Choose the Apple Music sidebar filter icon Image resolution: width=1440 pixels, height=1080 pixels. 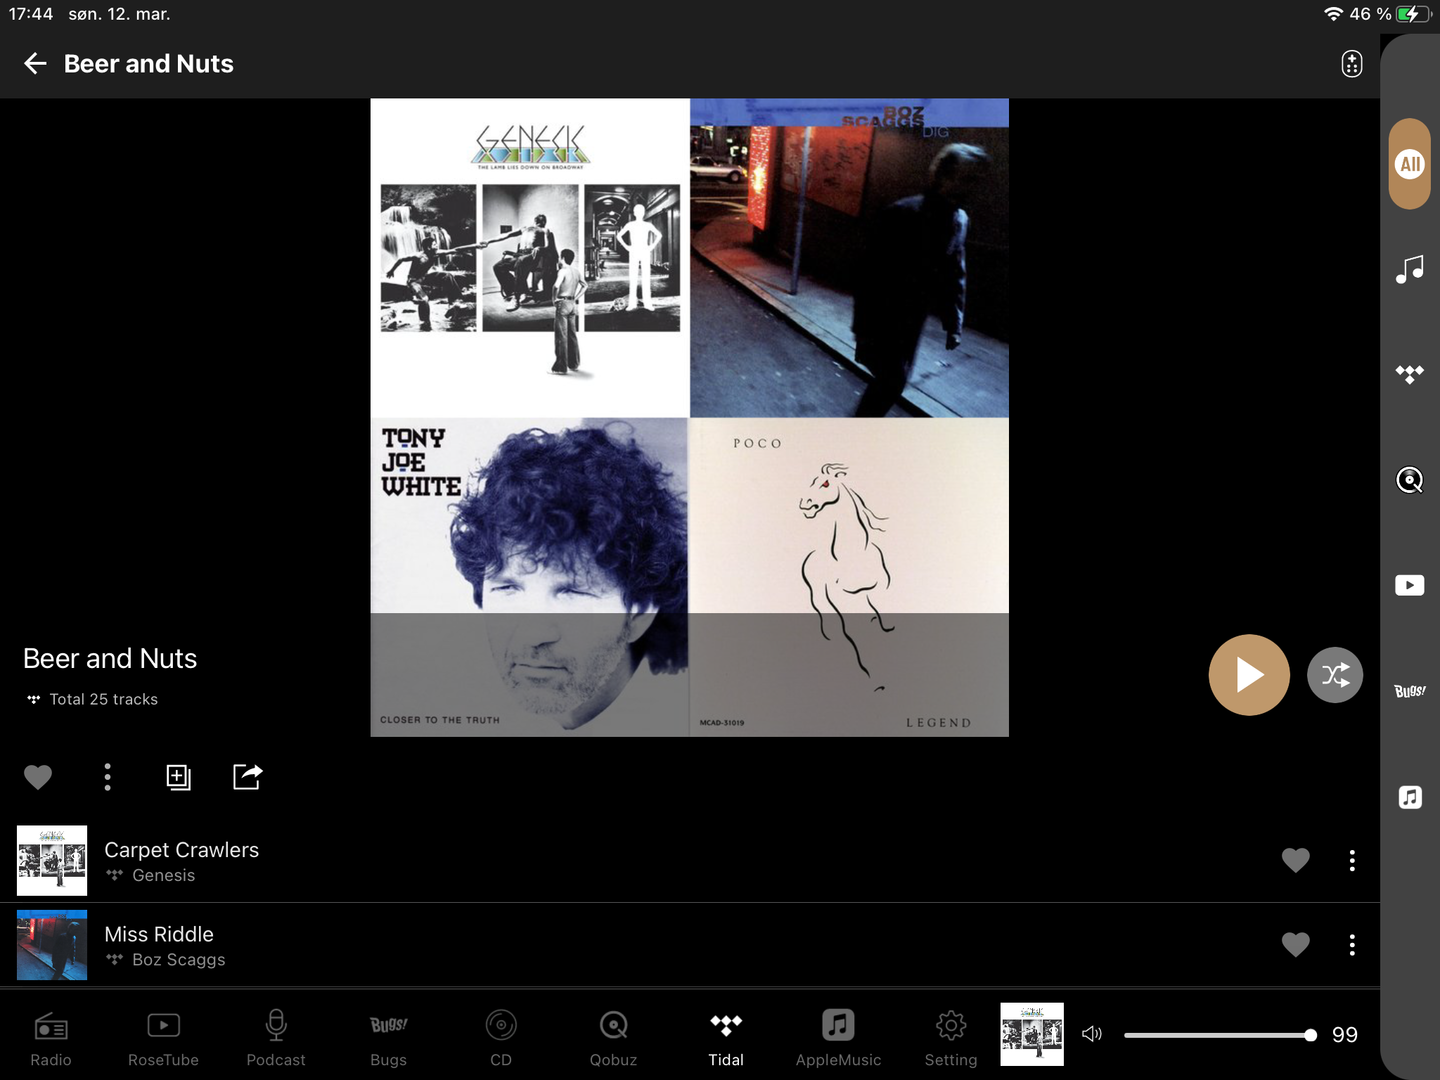point(1410,797)
